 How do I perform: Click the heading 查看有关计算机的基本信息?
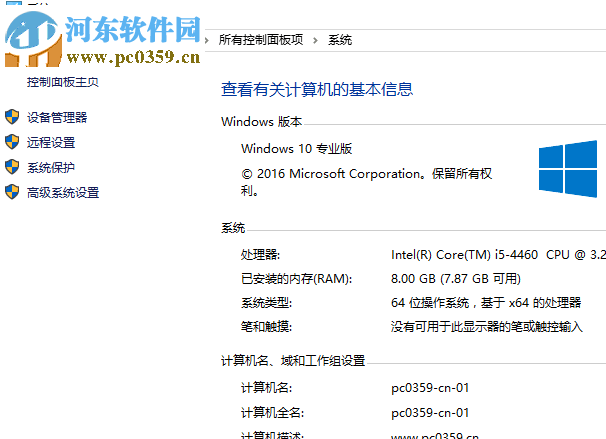[x=317, y=89]
